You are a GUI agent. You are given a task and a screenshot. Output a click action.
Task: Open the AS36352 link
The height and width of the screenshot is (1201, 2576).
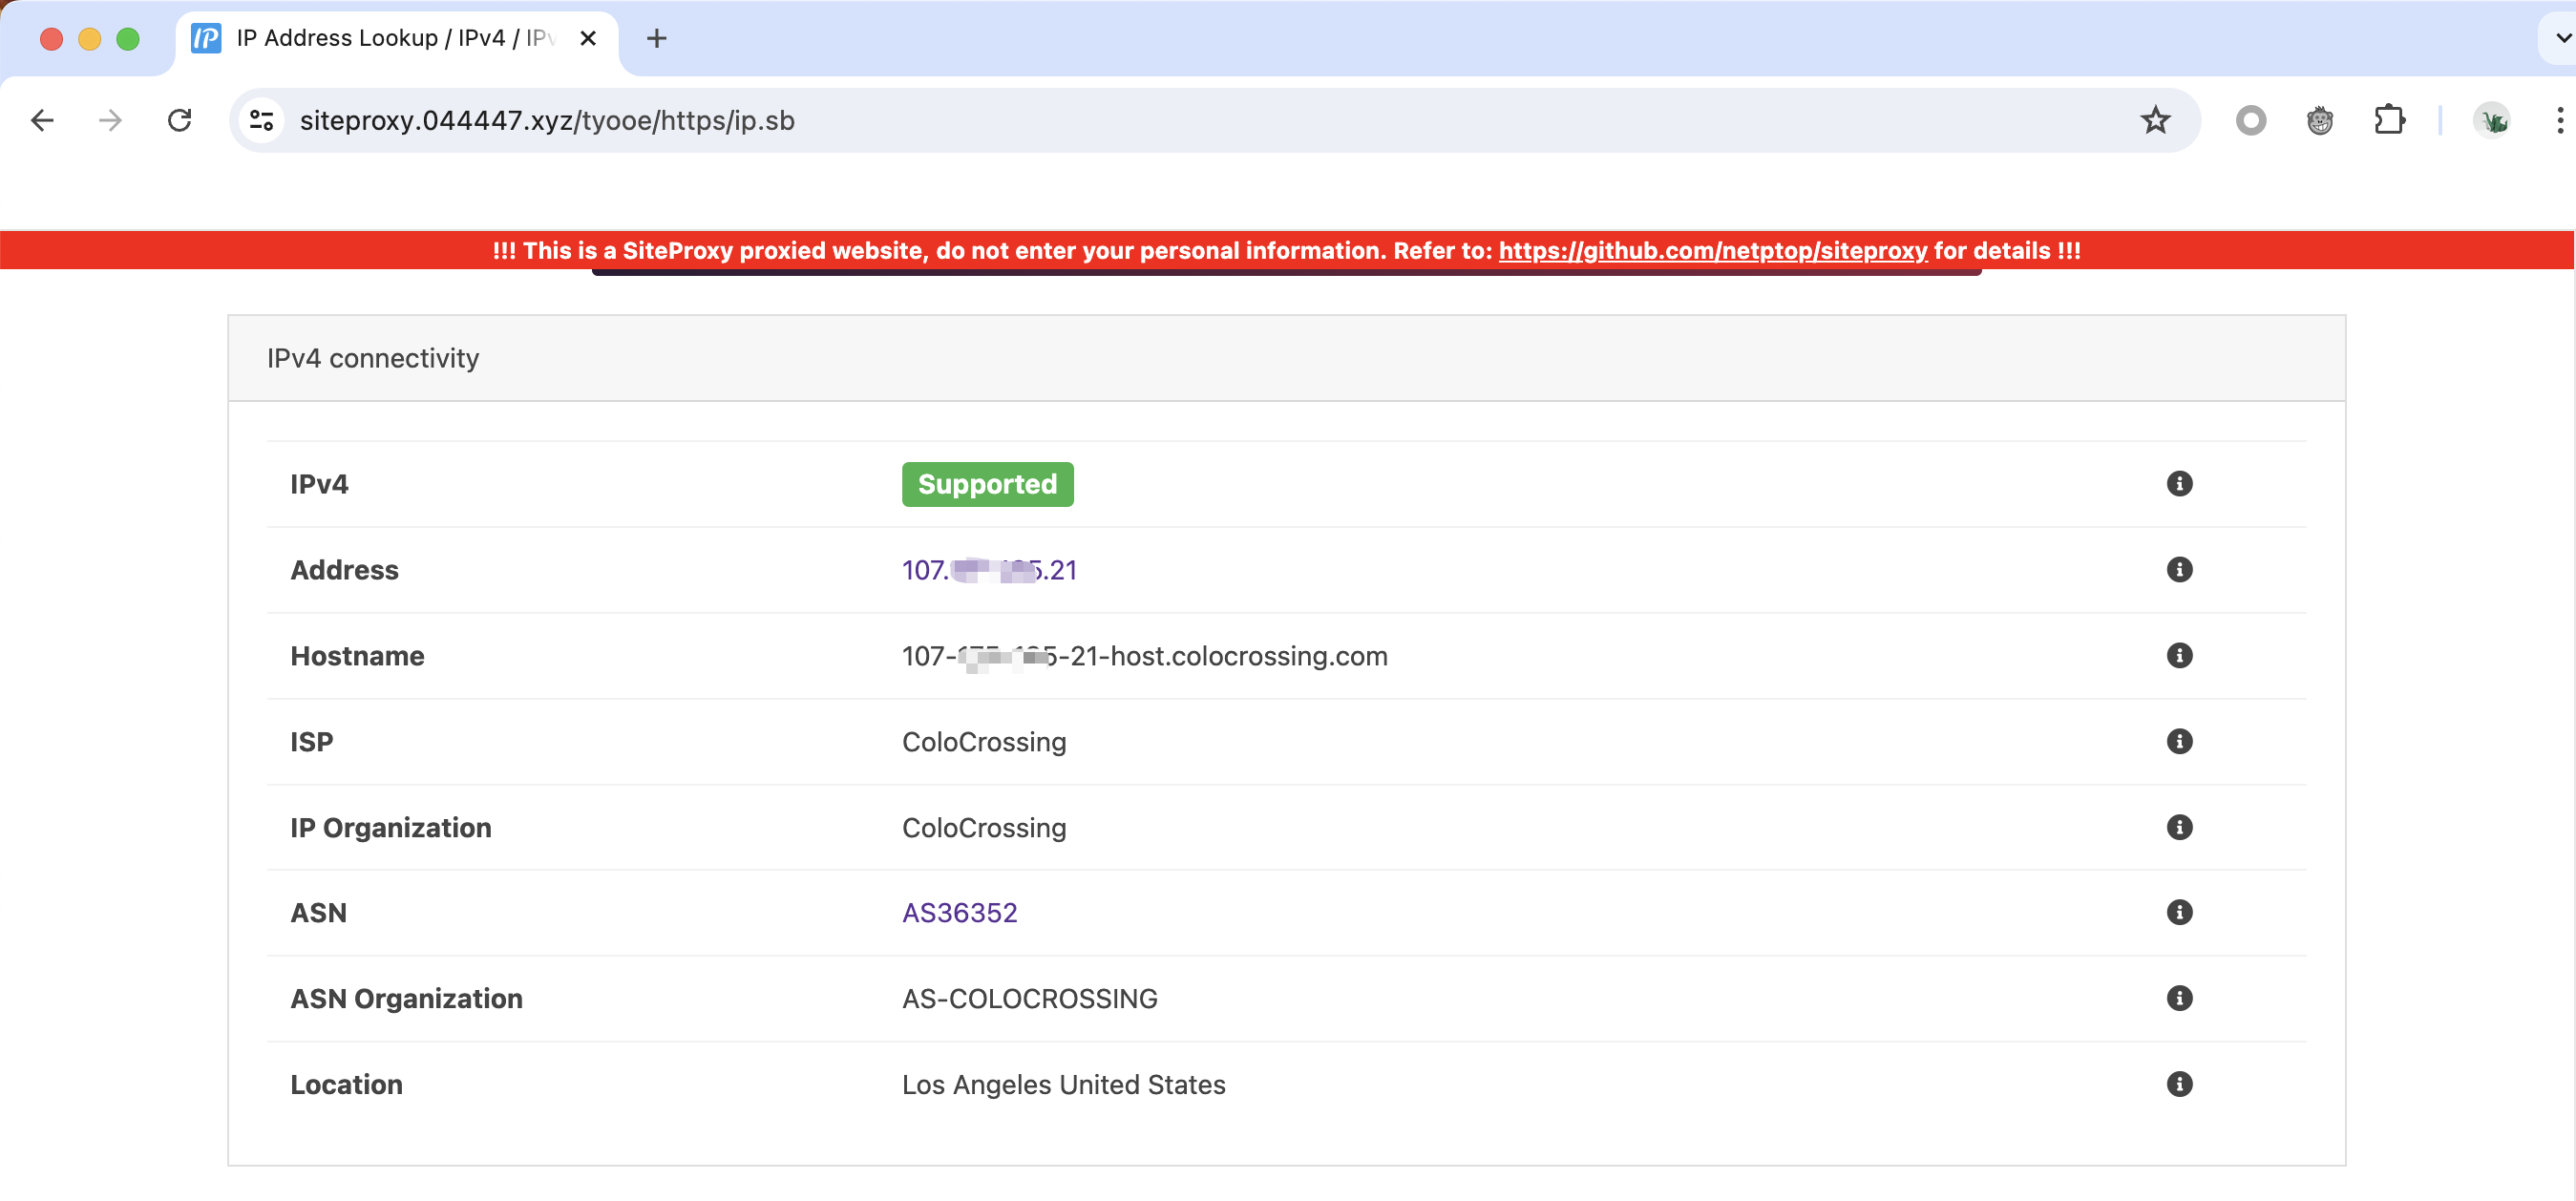coord(959,911)
